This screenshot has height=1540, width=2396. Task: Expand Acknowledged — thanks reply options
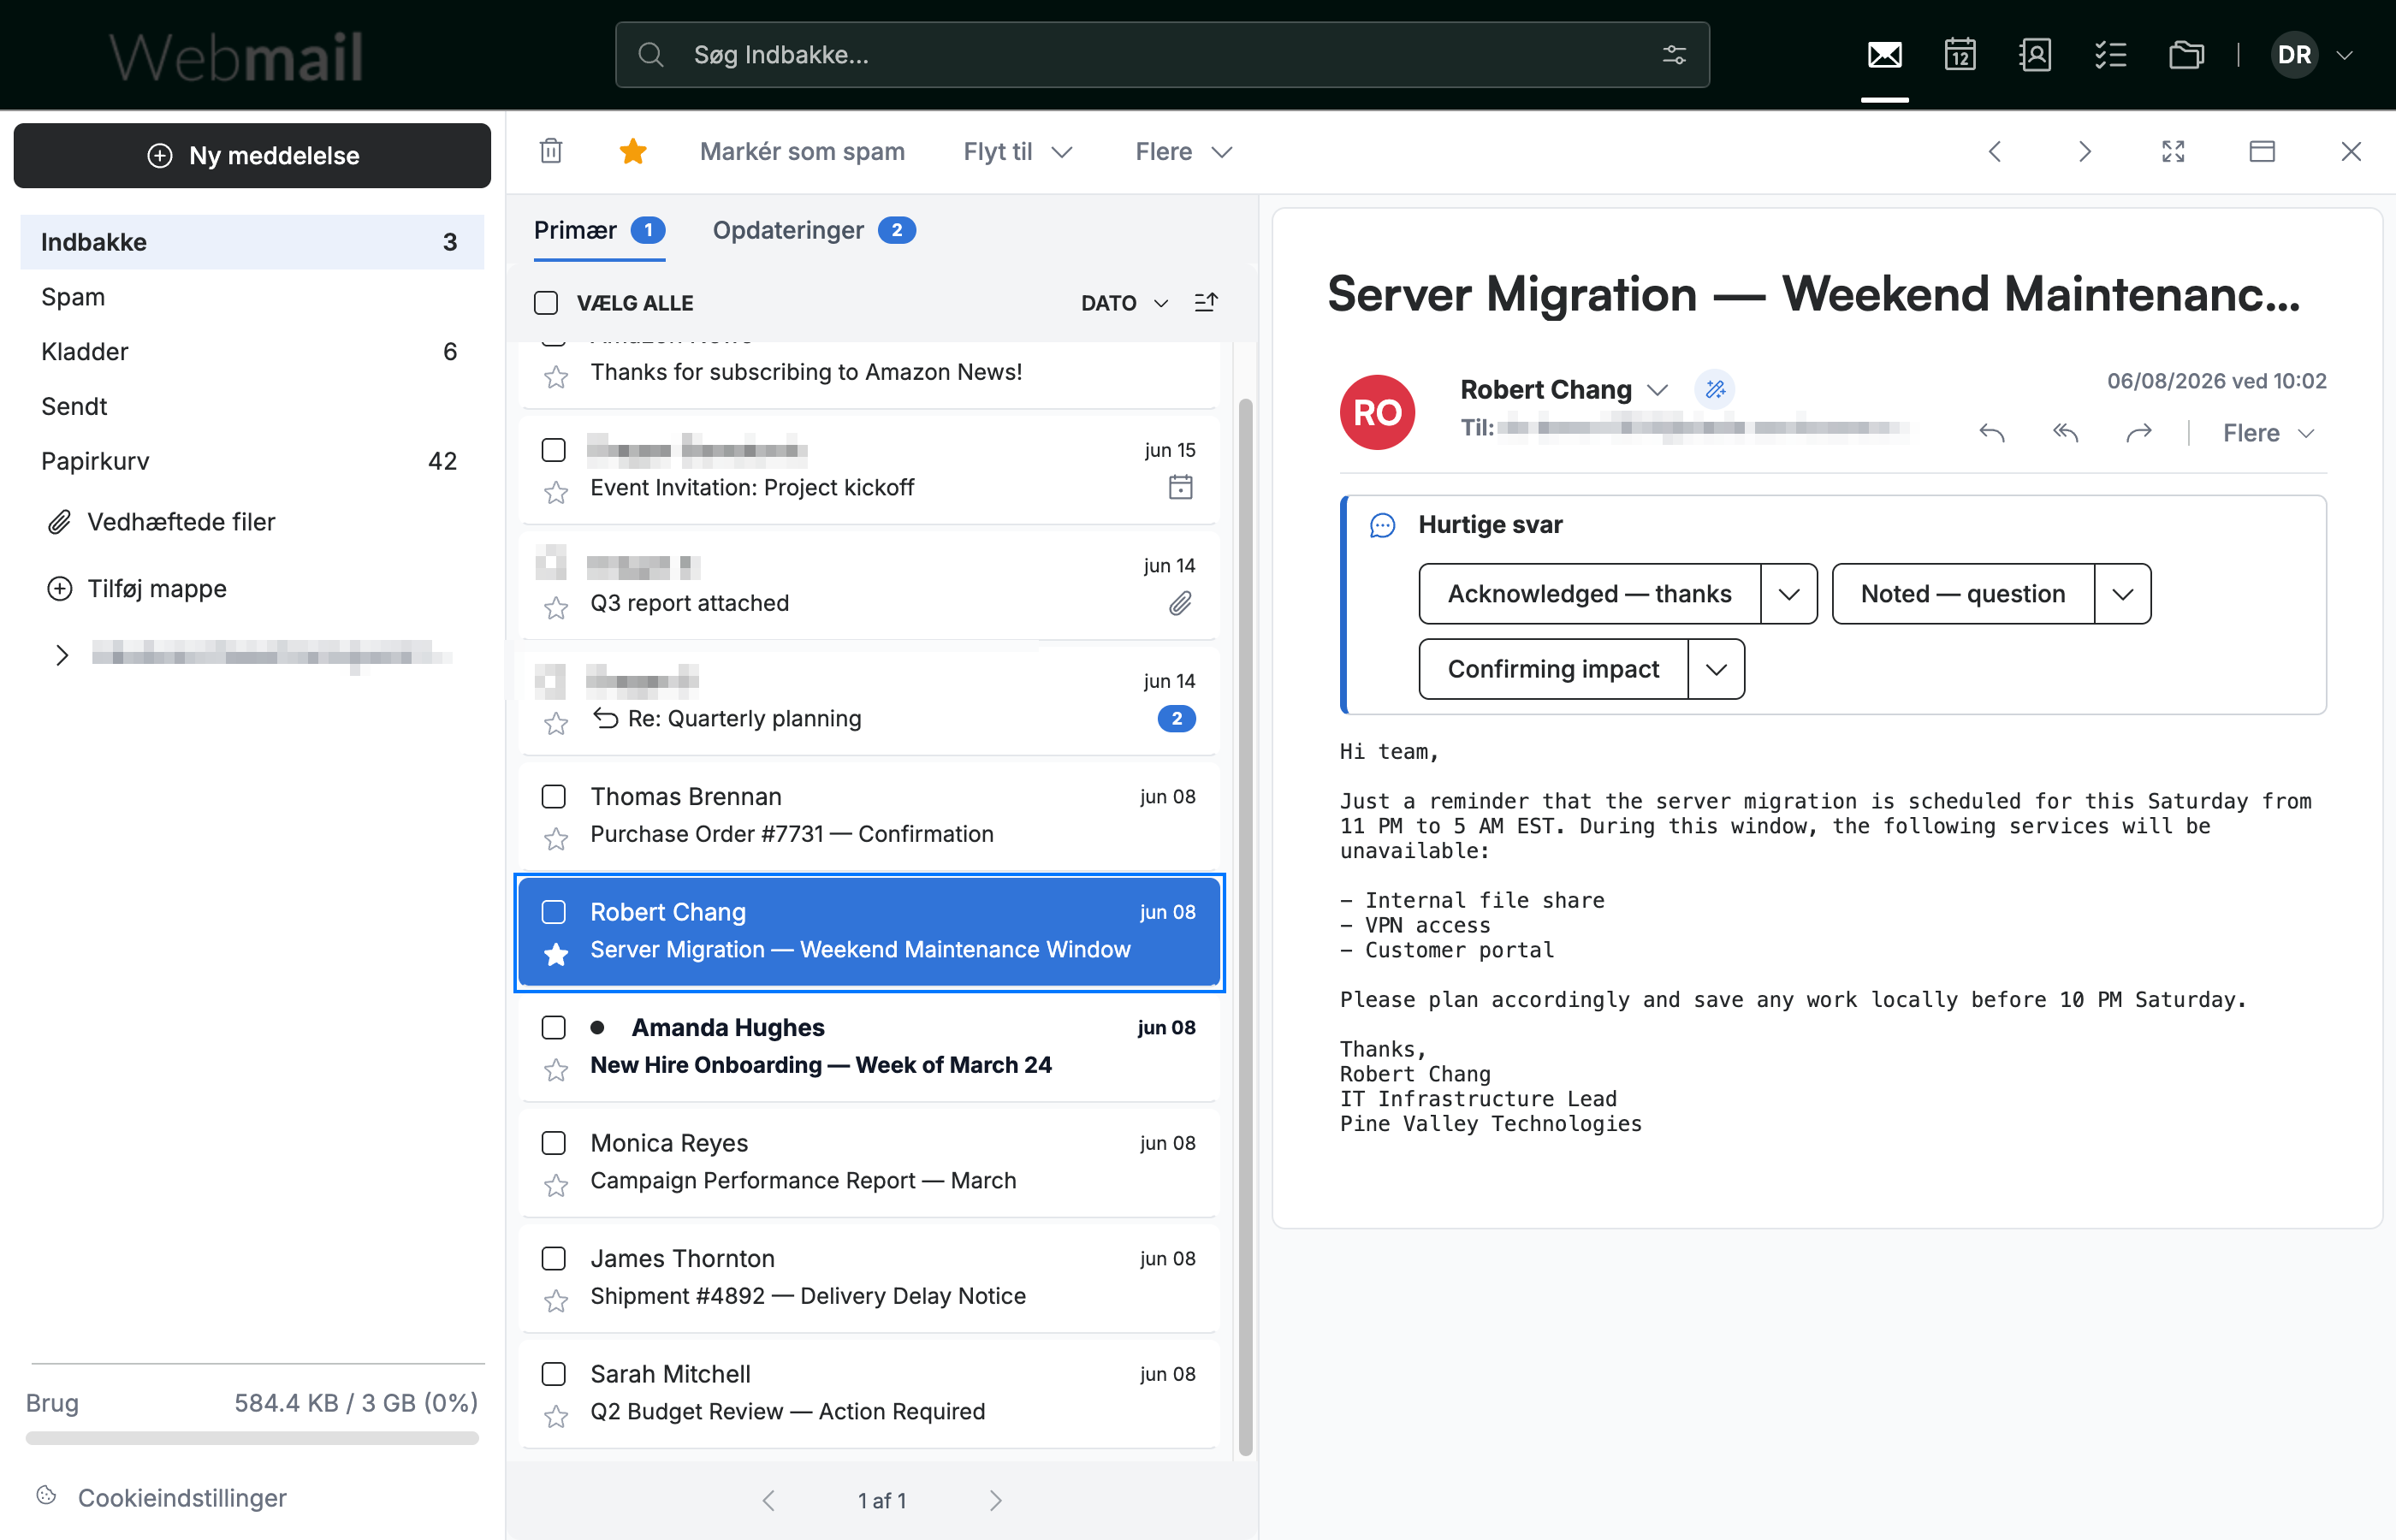coord(1789,594)
